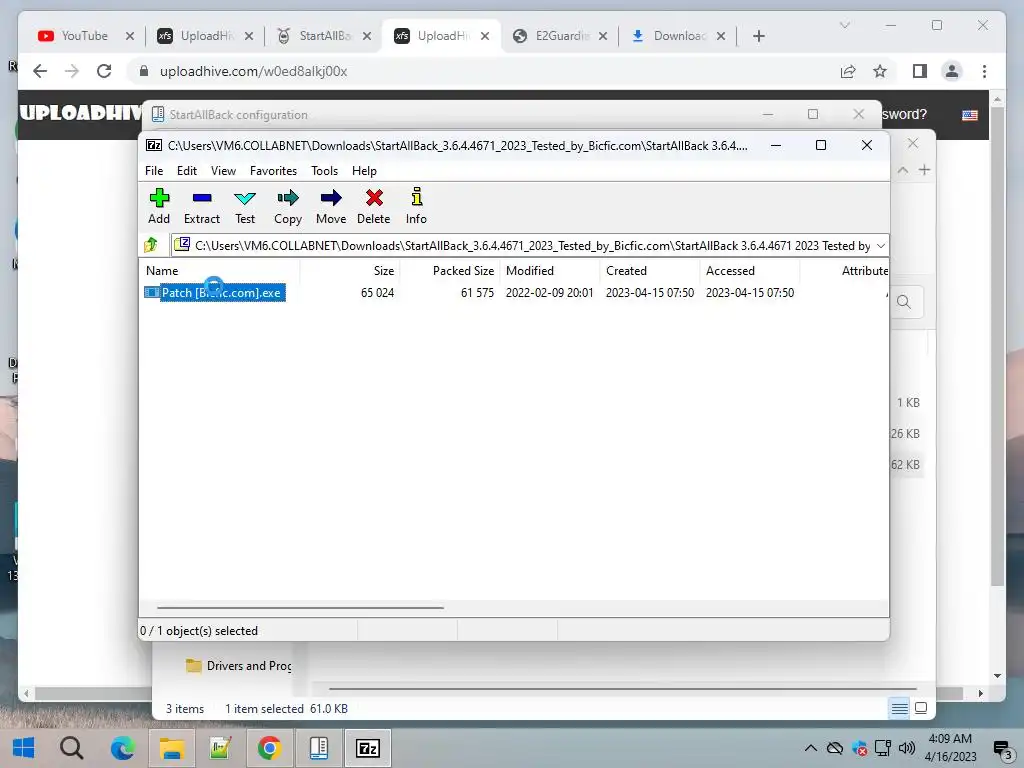The width and height of the screenshot is (1024, 768).
Task: Bookmark this page with the star icon
Action: pos(880,71)
